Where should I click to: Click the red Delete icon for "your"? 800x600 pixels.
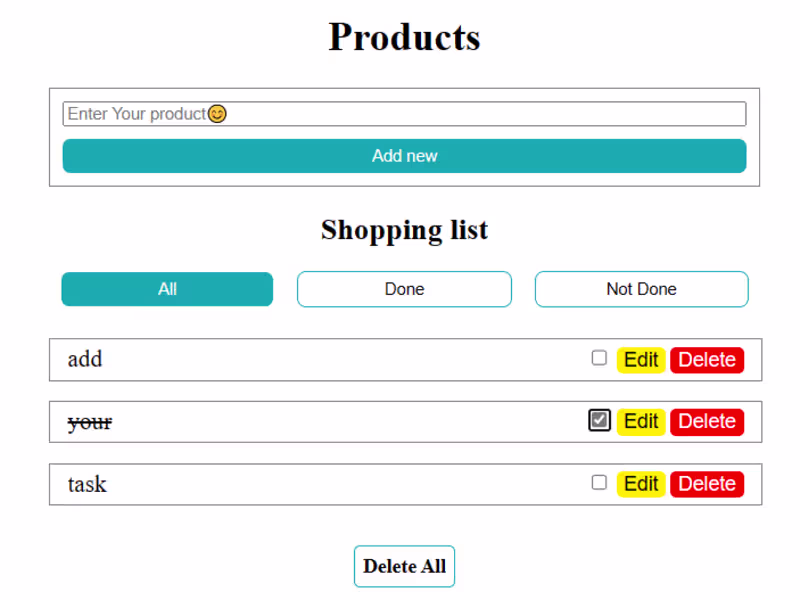coord(707,421)
